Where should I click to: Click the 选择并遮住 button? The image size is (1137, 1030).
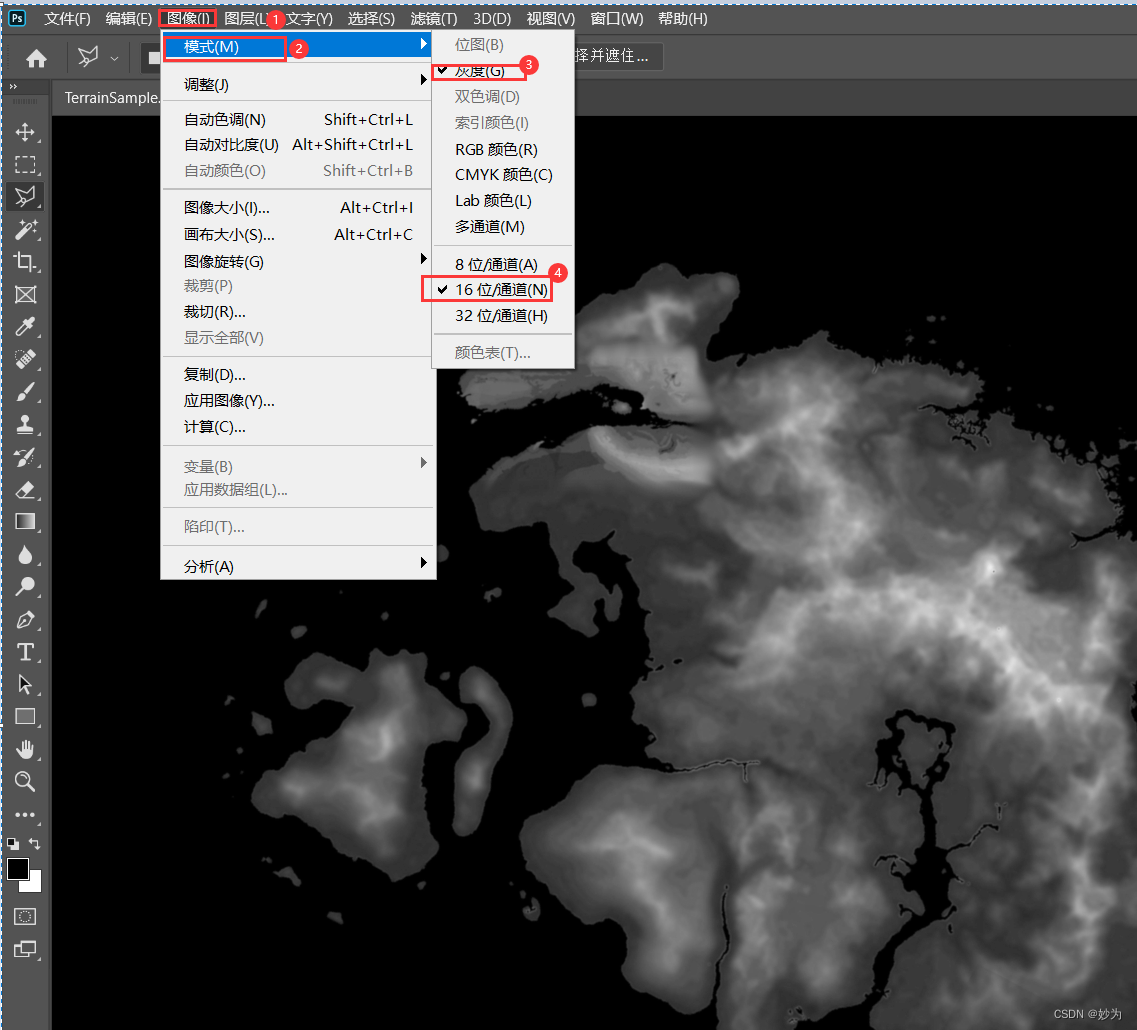pyautogui.click(x=618, y=56)
